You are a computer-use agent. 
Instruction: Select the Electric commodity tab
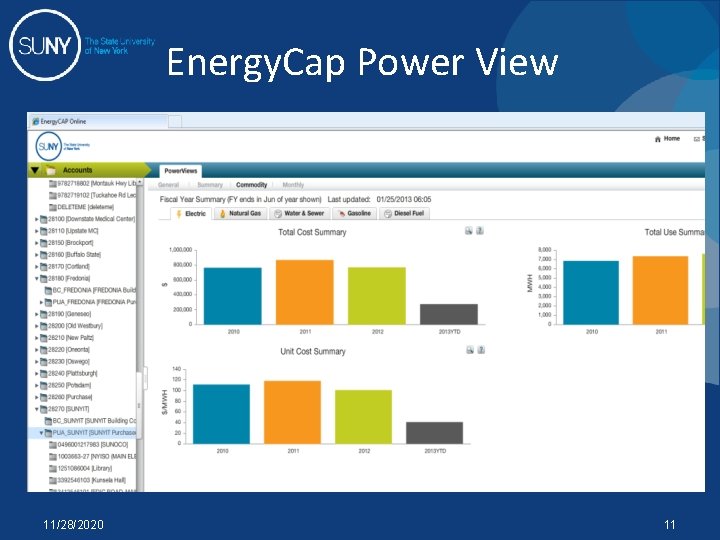[191, 214]
